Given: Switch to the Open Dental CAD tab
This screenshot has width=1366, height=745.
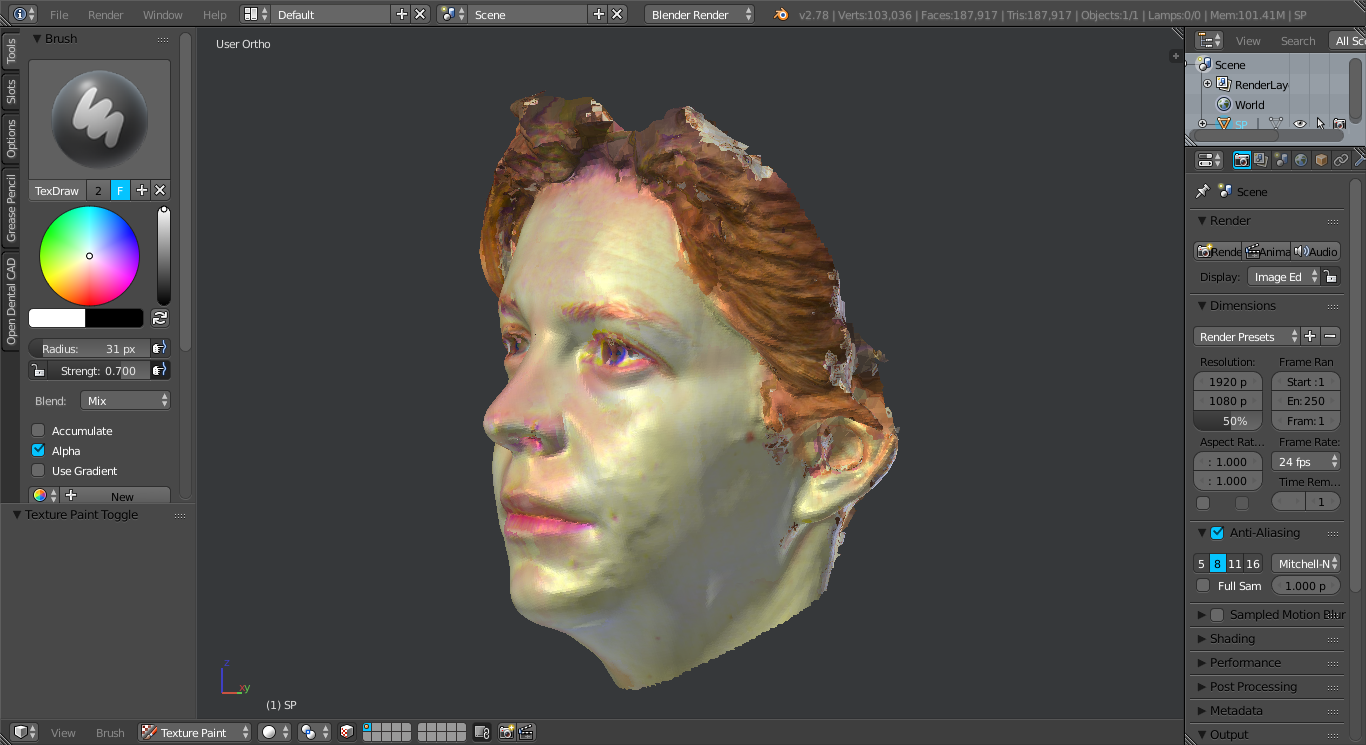Looking at the screenshot, I should pos(11,300).
